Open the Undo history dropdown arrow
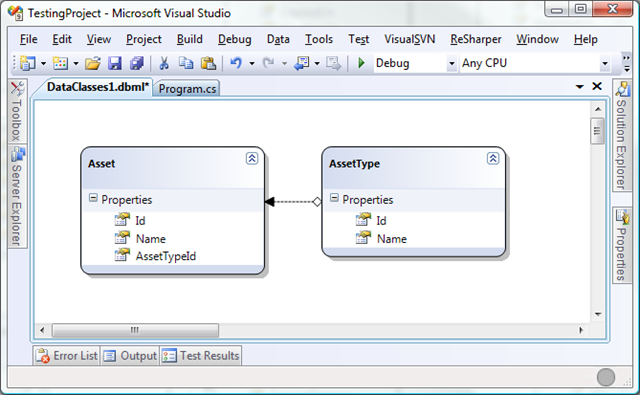640x395 pixels. point(252,64)
